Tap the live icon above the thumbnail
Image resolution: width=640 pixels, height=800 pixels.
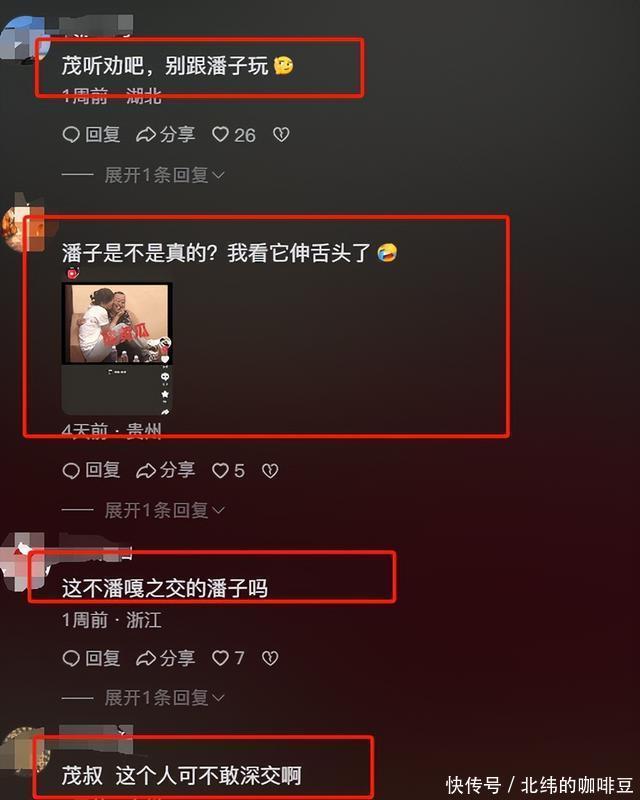[x=72, y=273]
